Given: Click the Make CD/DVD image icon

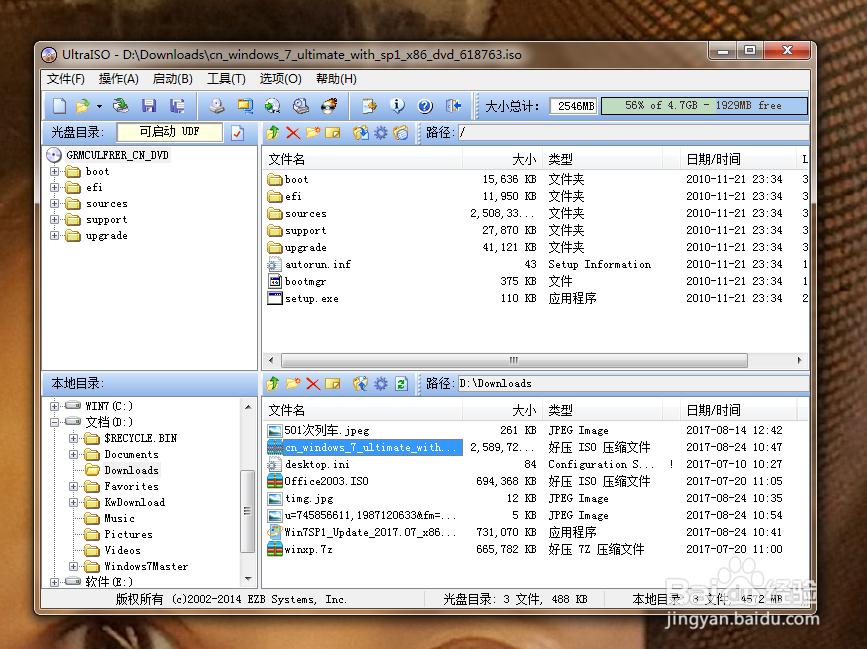Looking at the screenshot, I should tap(216, 106).
